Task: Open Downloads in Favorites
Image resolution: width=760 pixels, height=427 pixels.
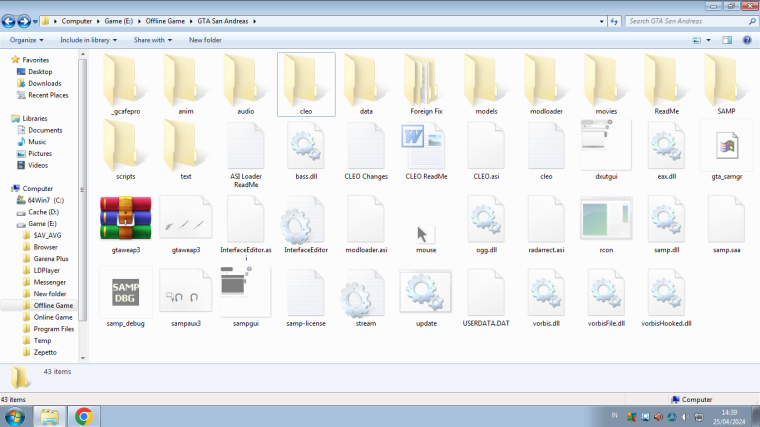Action: tap(45, 83)
